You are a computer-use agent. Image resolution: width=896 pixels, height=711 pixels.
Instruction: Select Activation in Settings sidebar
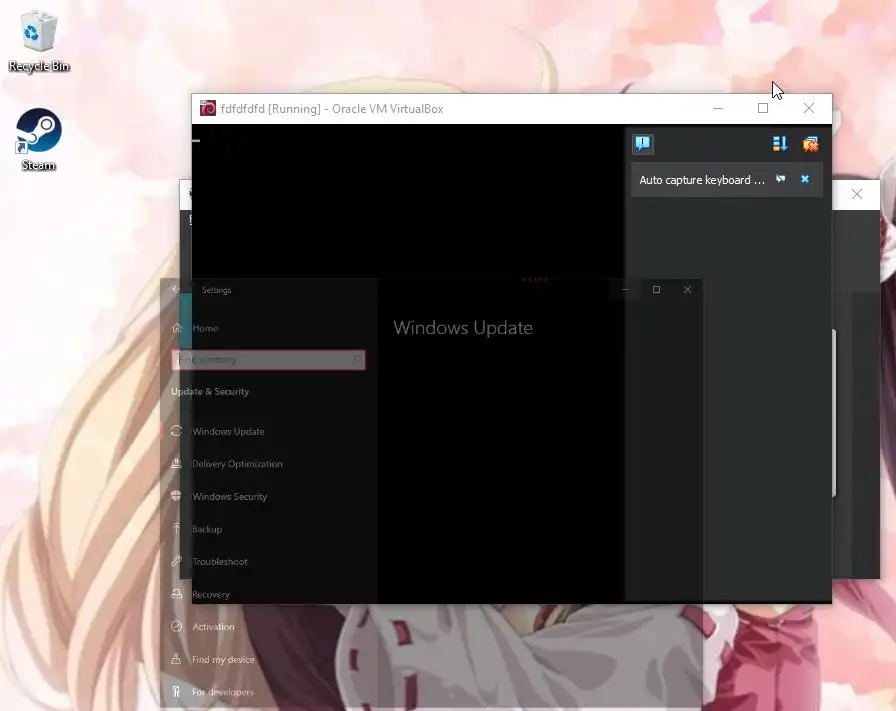[213, 627]
